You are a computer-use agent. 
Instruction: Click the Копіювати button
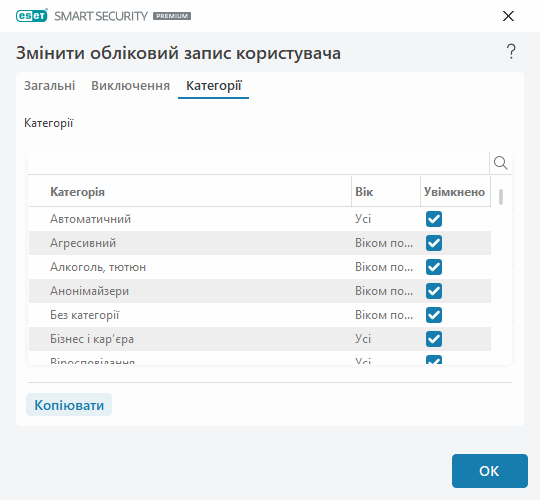click(x=69, y=405)
